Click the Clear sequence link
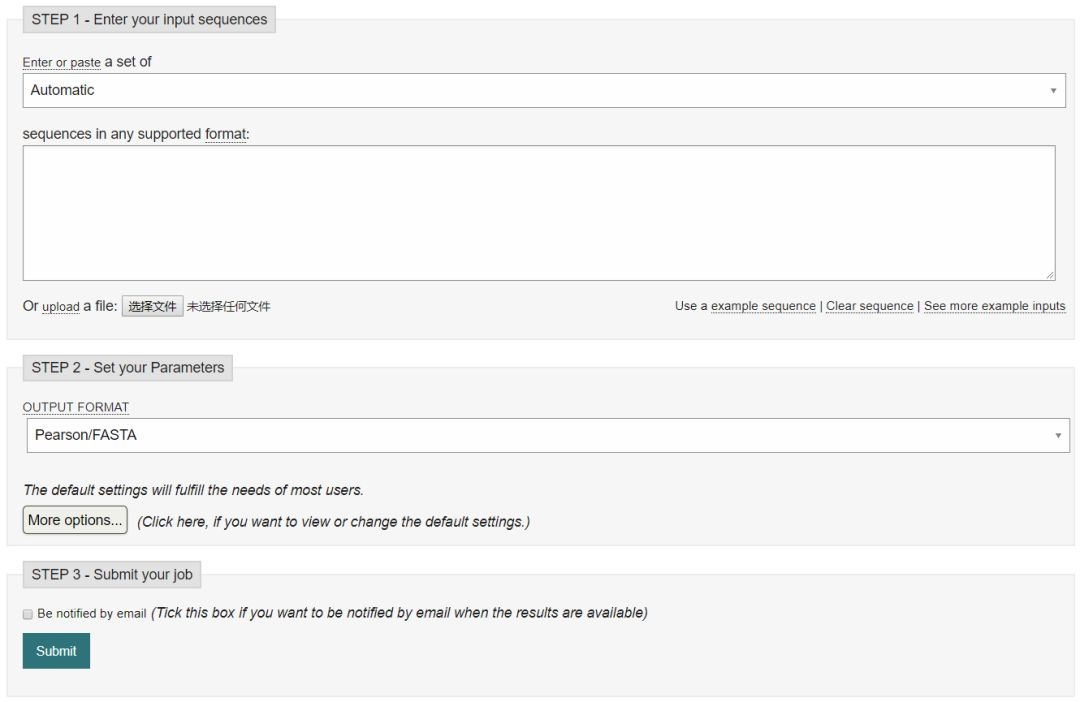 pyautogui.click(x=869, y=306)
